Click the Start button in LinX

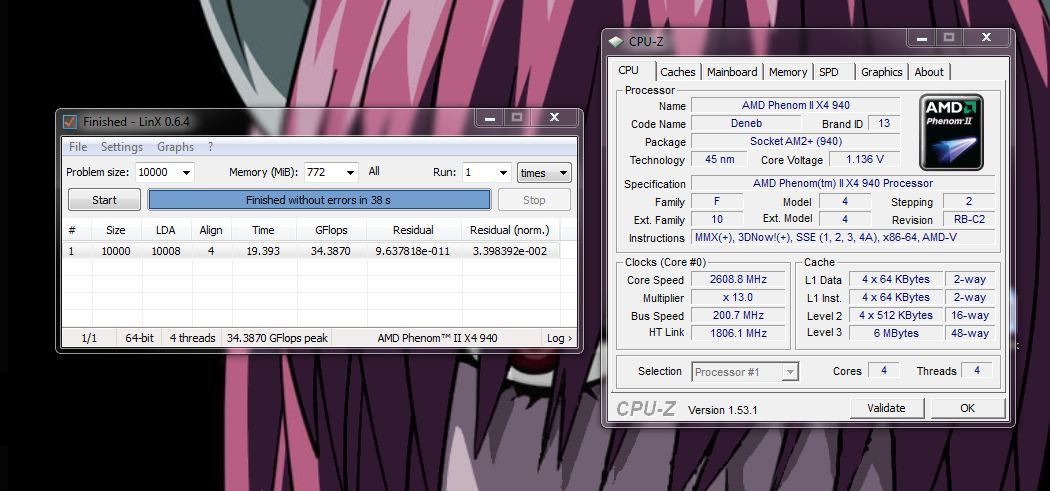tap(104, 200)
